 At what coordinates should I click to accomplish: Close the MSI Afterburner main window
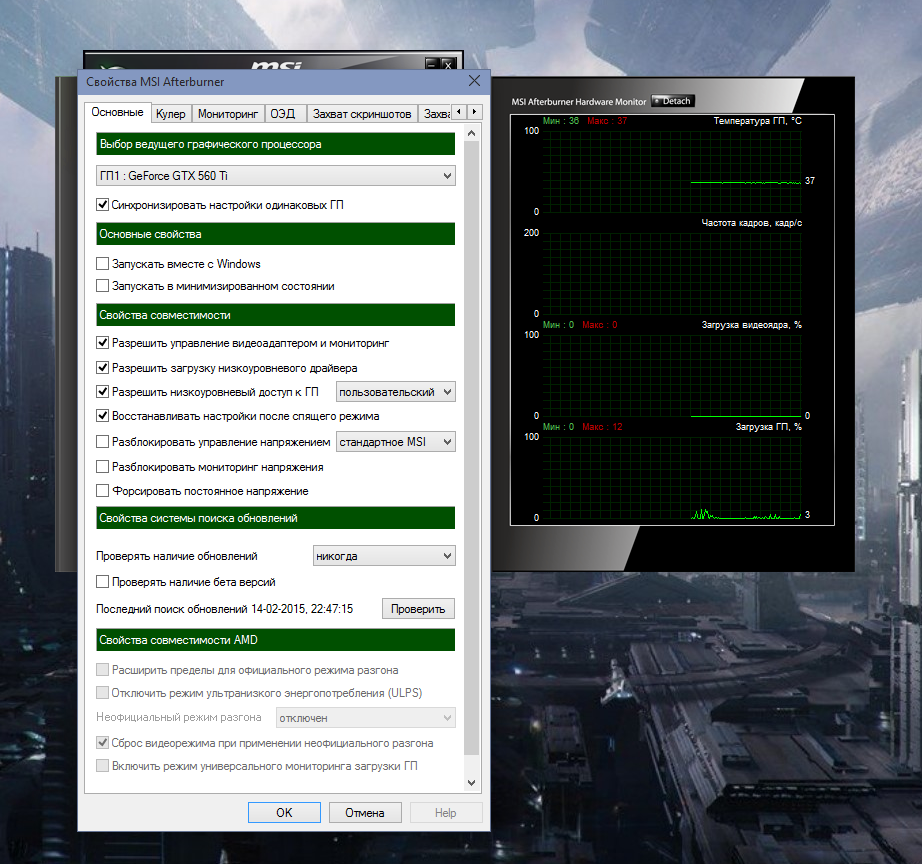[448, 64]
